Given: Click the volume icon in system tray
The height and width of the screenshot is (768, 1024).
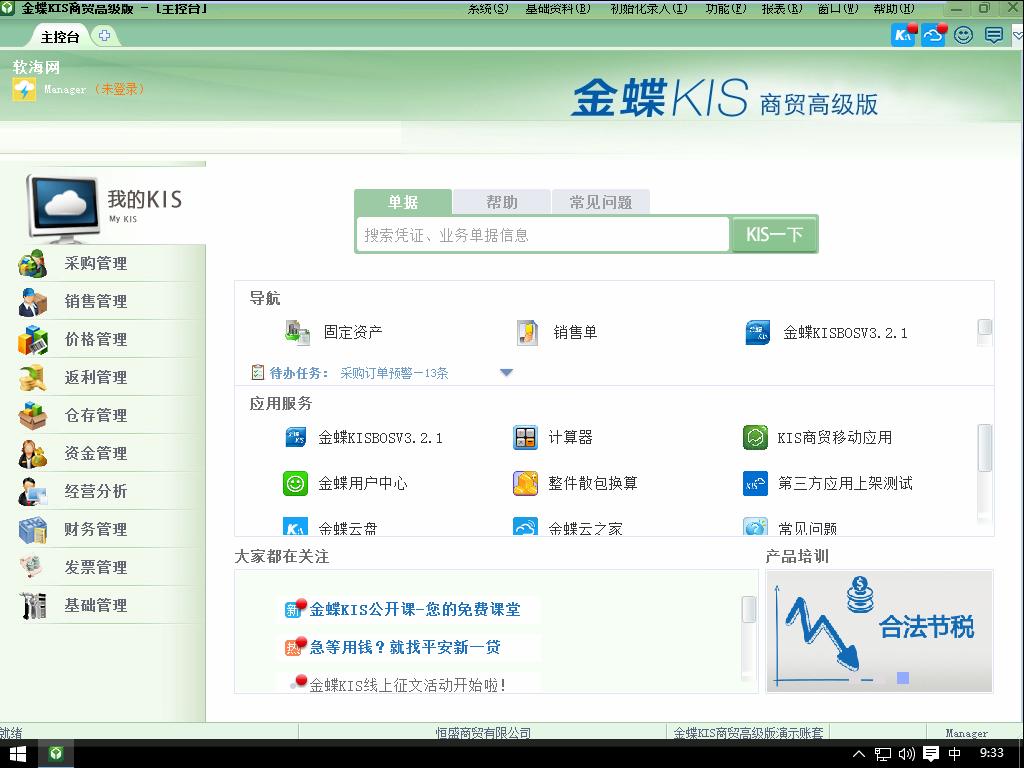Looking at the screenshot, I should [906, 754].
